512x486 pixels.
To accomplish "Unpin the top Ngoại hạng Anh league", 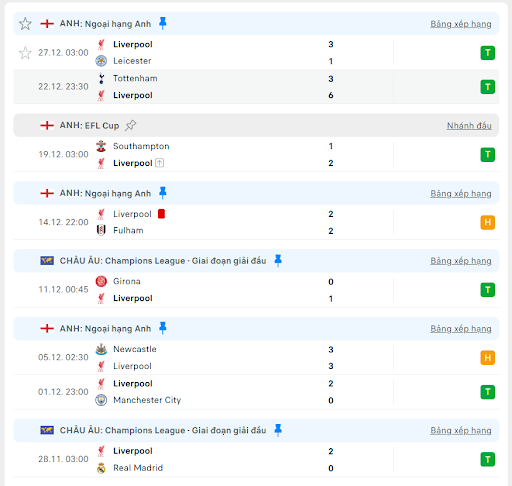I will (163, 23).
